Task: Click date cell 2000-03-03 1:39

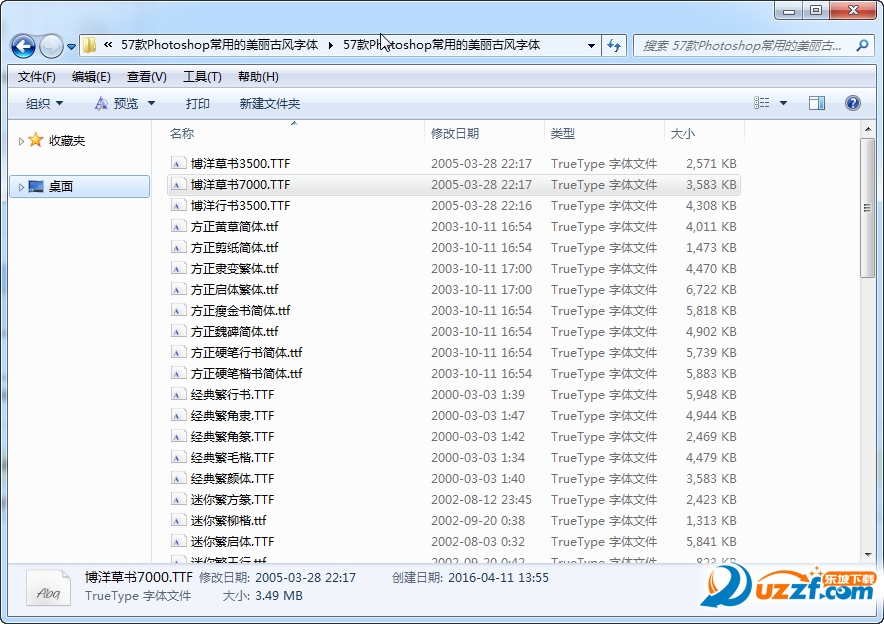Action: 478,395
